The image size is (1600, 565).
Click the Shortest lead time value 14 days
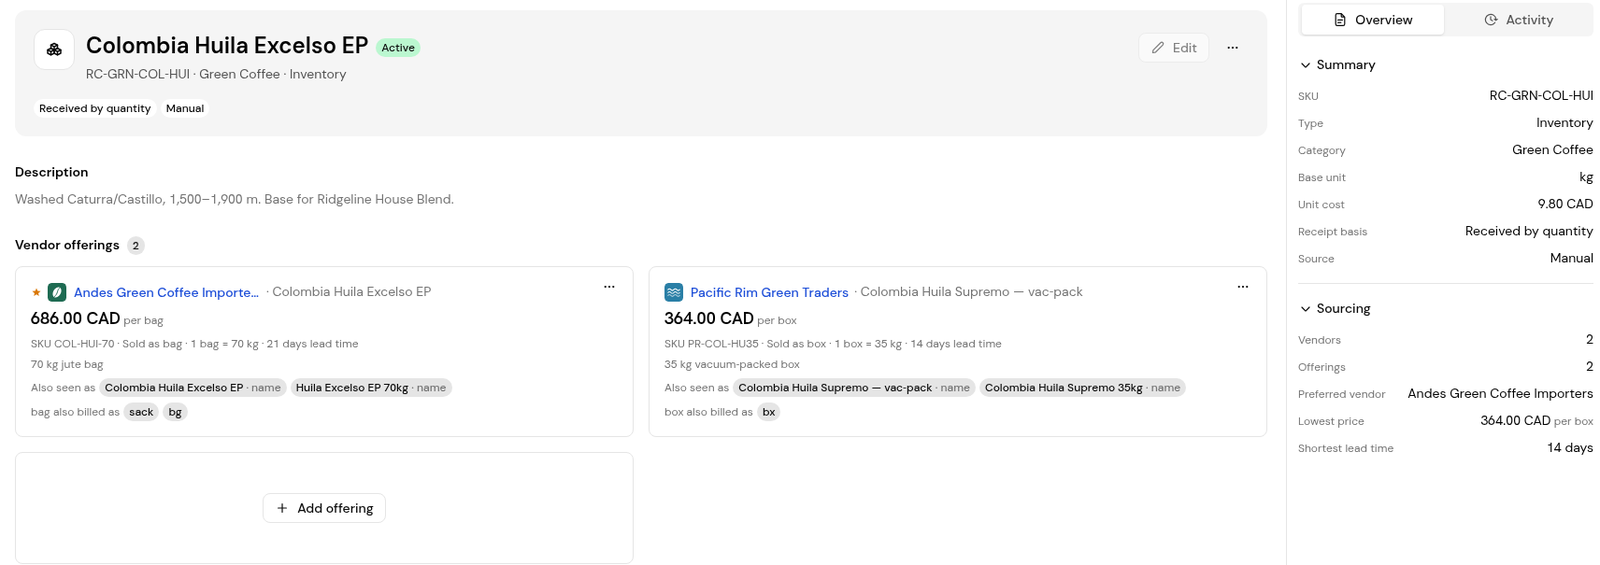click(x=1570, y=448)
